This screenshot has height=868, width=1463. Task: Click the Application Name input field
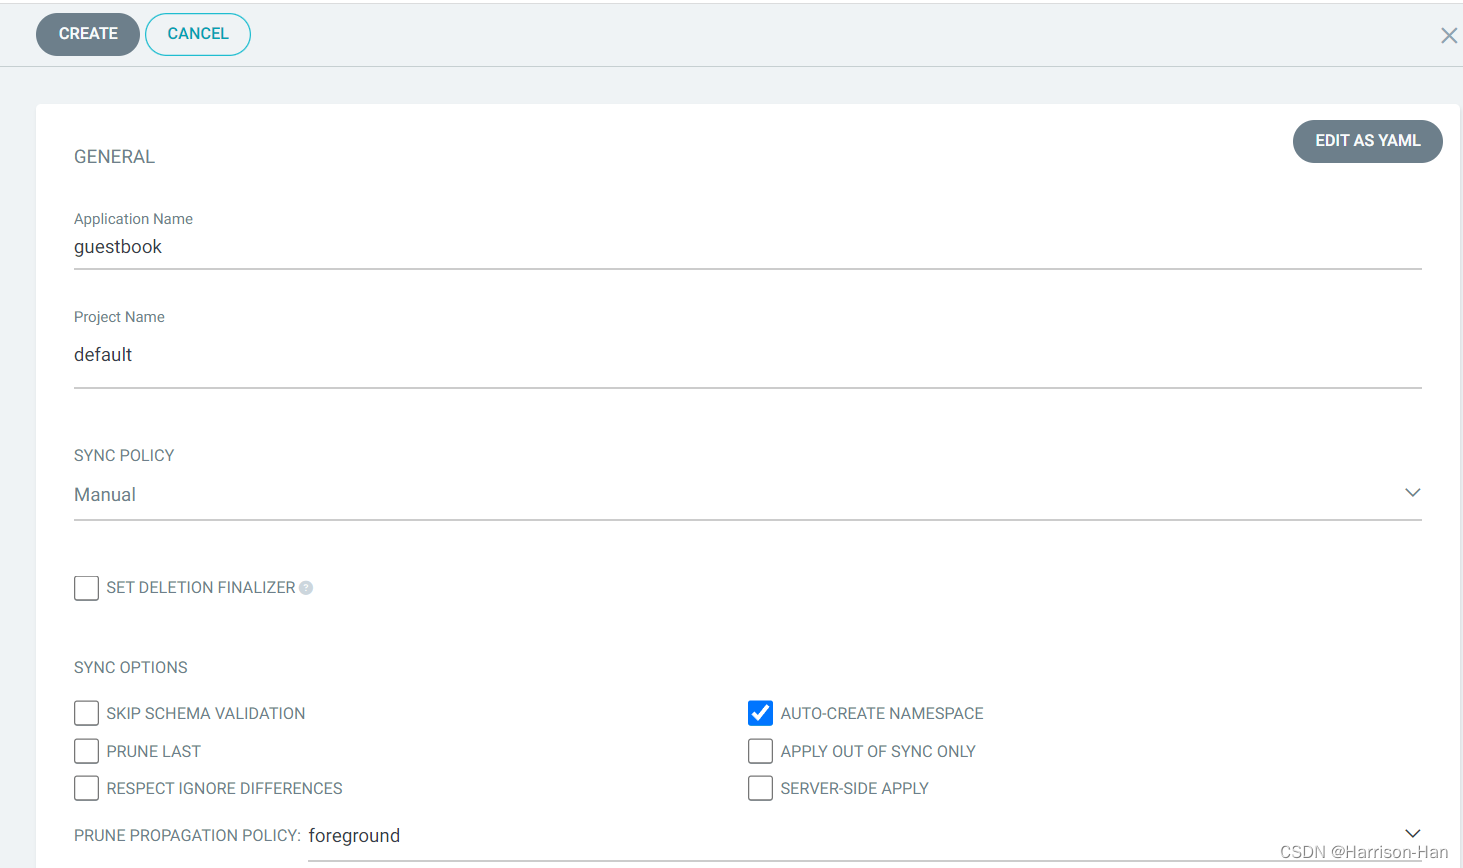[x=747, y=247]
